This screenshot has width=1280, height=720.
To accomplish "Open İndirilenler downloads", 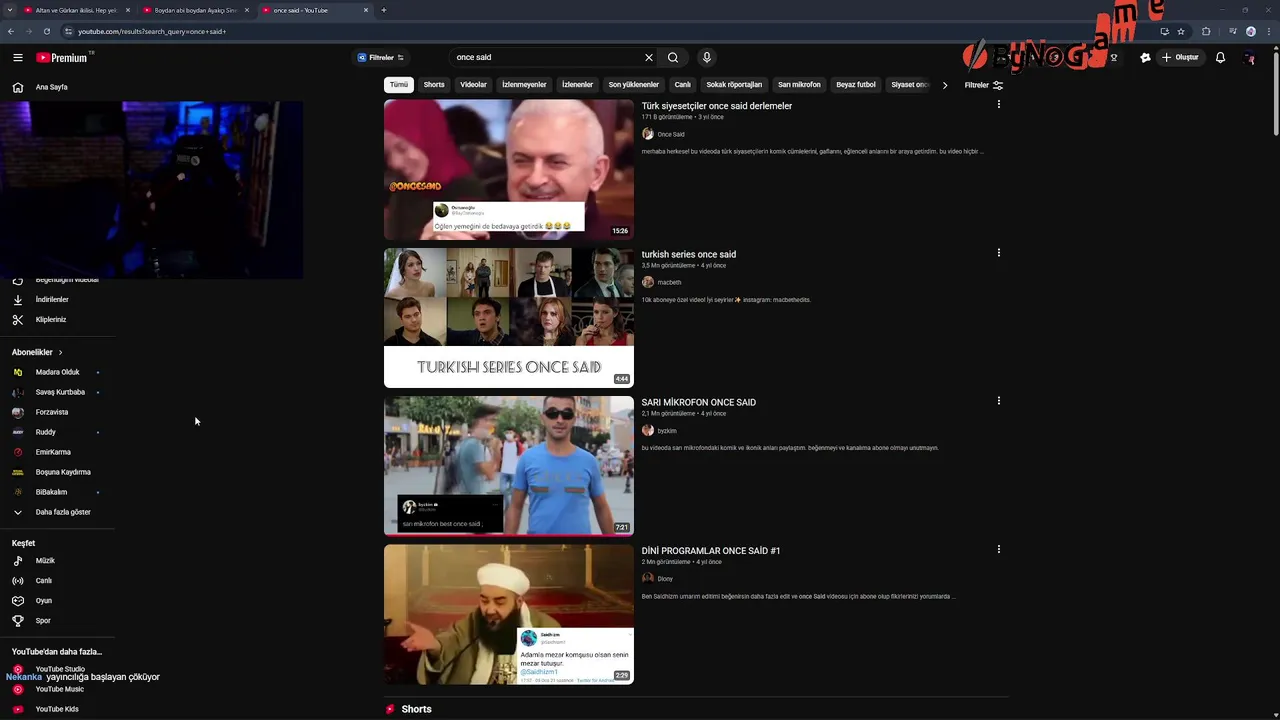I will [x=52, y=300].
